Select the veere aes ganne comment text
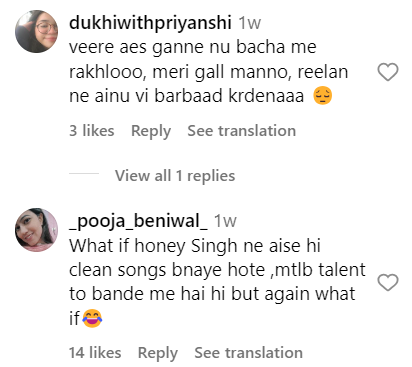Viewport: 412px width, 367px height. pyautogui.click(x=208, y=72)
